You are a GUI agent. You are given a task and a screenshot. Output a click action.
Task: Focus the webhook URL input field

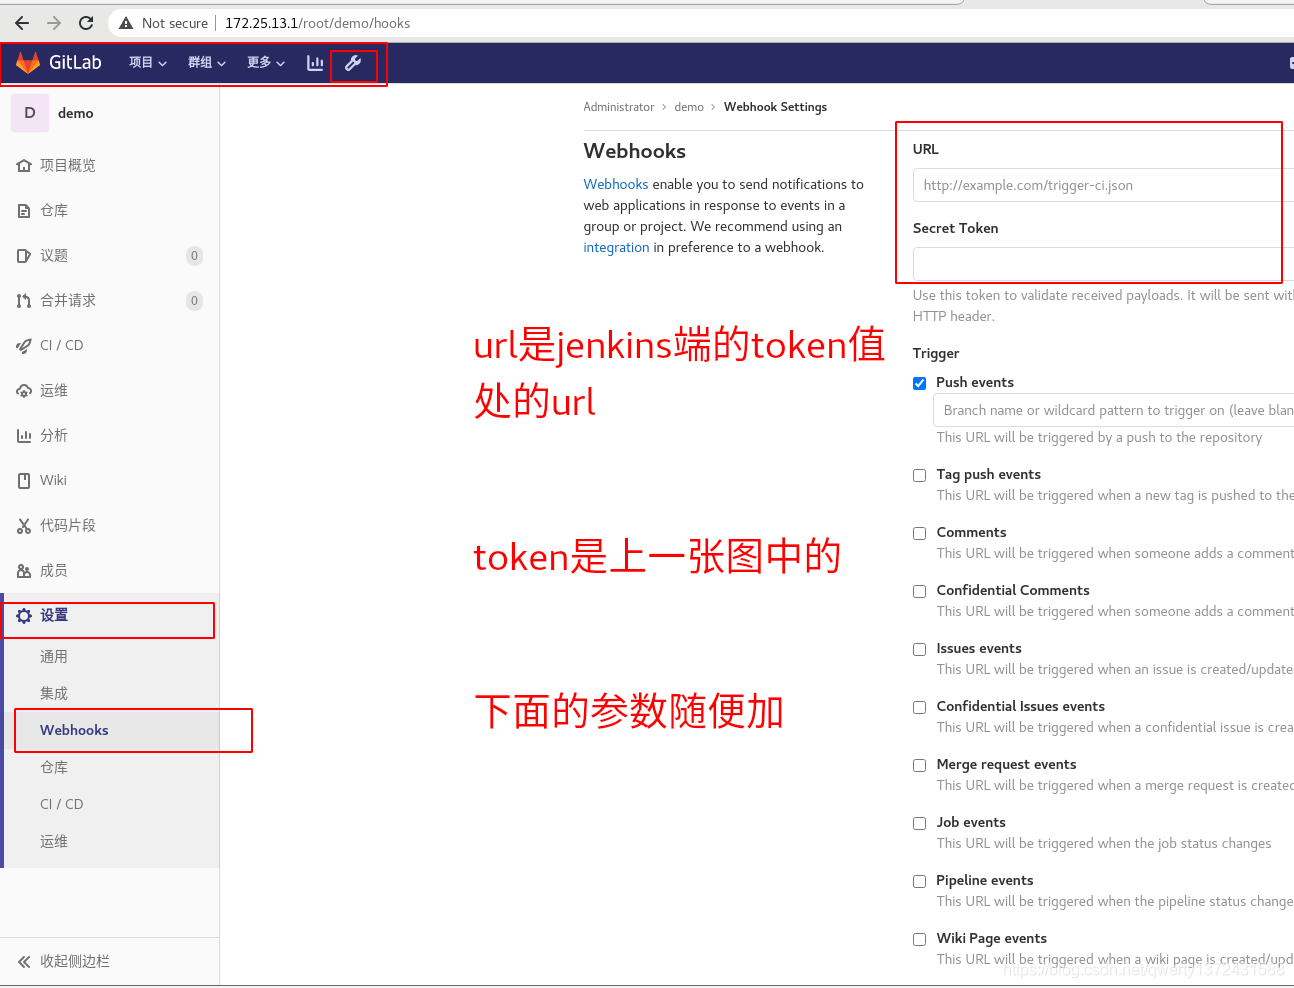pos(1103,186)
